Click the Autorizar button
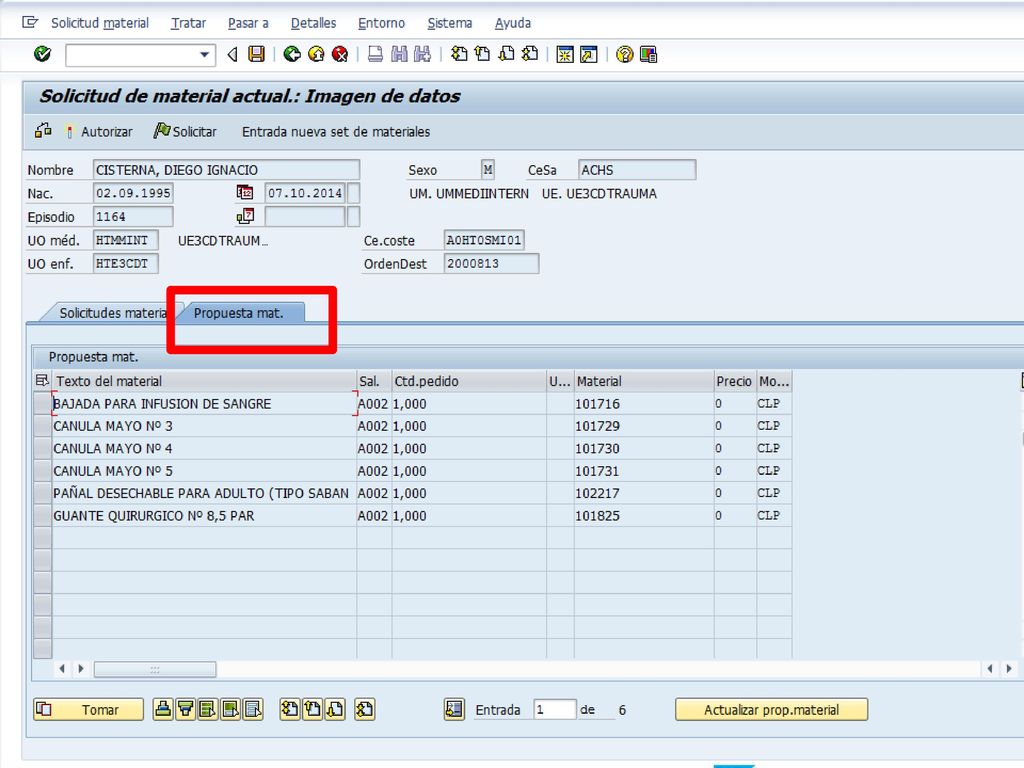Screen dimensions: 1024x768 pyautogui.click(x=99, y=131)
